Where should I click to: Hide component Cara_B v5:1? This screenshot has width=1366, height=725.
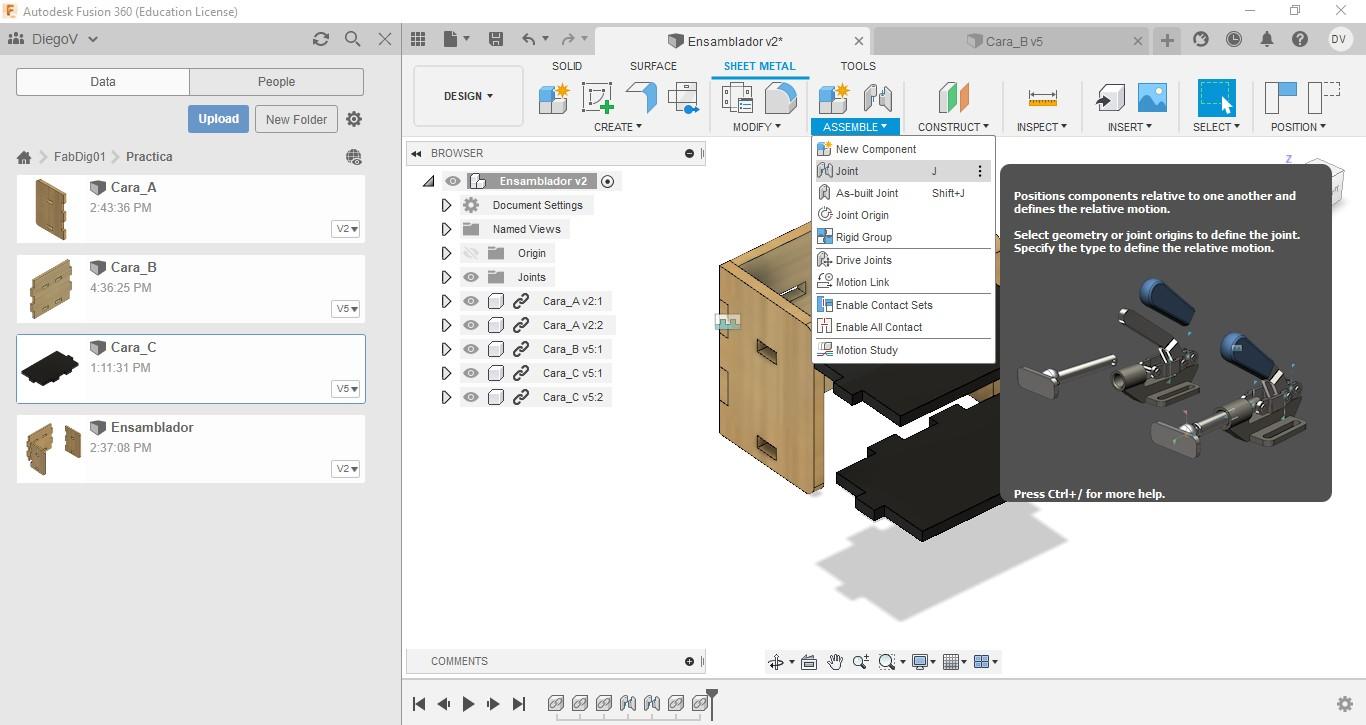point(471,349)
